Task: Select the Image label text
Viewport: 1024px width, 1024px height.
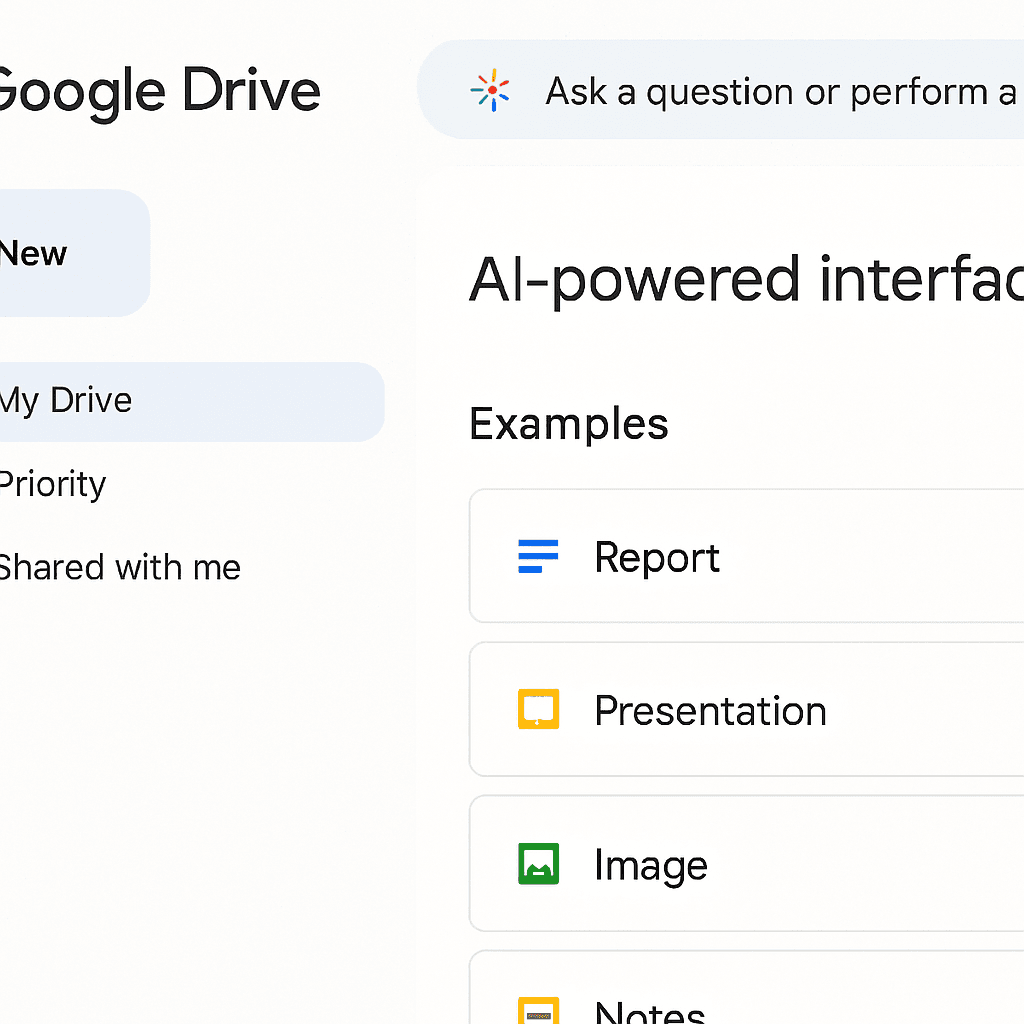Action: click(650, 865)
